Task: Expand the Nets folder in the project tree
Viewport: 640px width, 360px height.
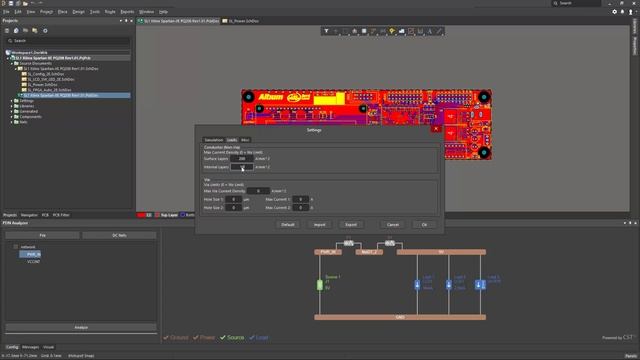Action: coord(12,122)
